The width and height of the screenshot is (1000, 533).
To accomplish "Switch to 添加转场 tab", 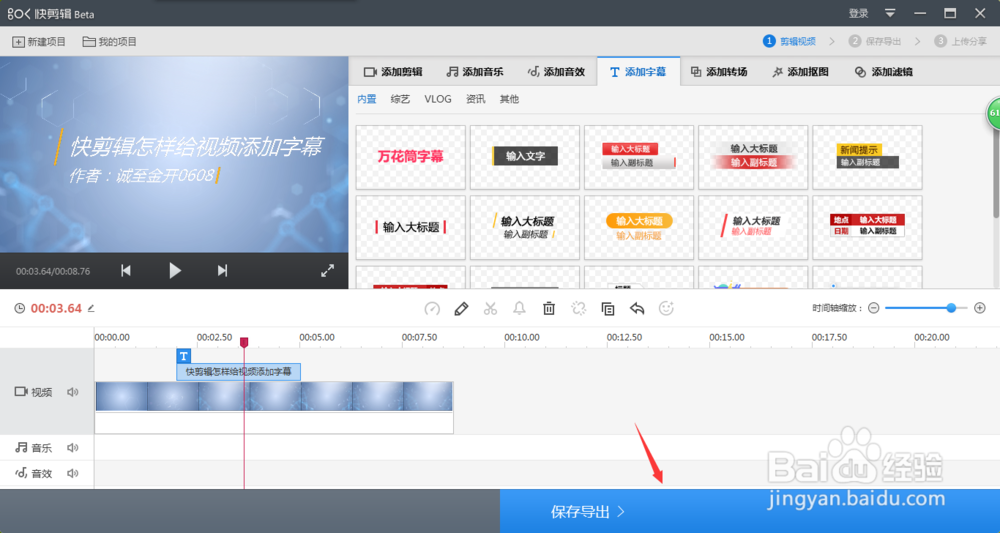I will (x=719, y=72).
